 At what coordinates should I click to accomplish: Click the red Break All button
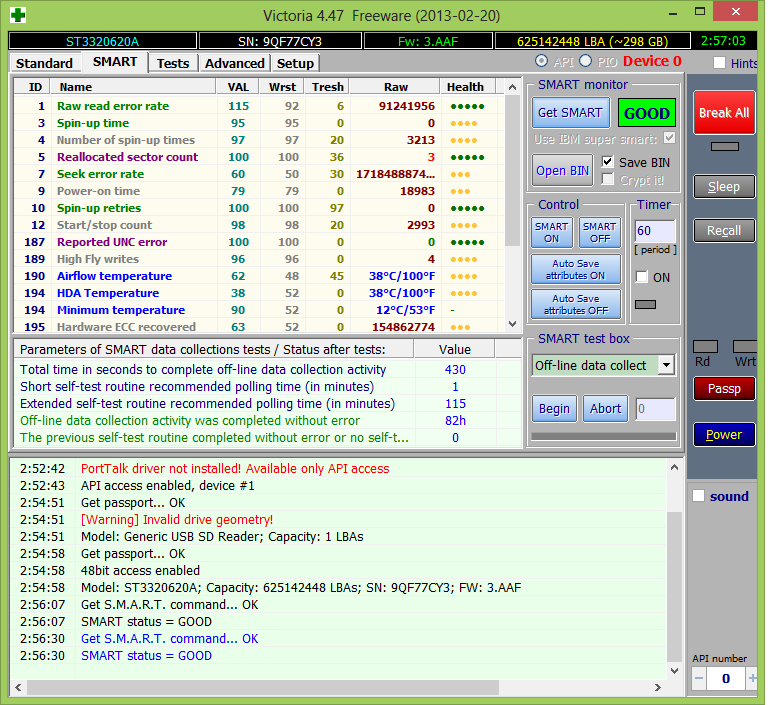point(724,113)
